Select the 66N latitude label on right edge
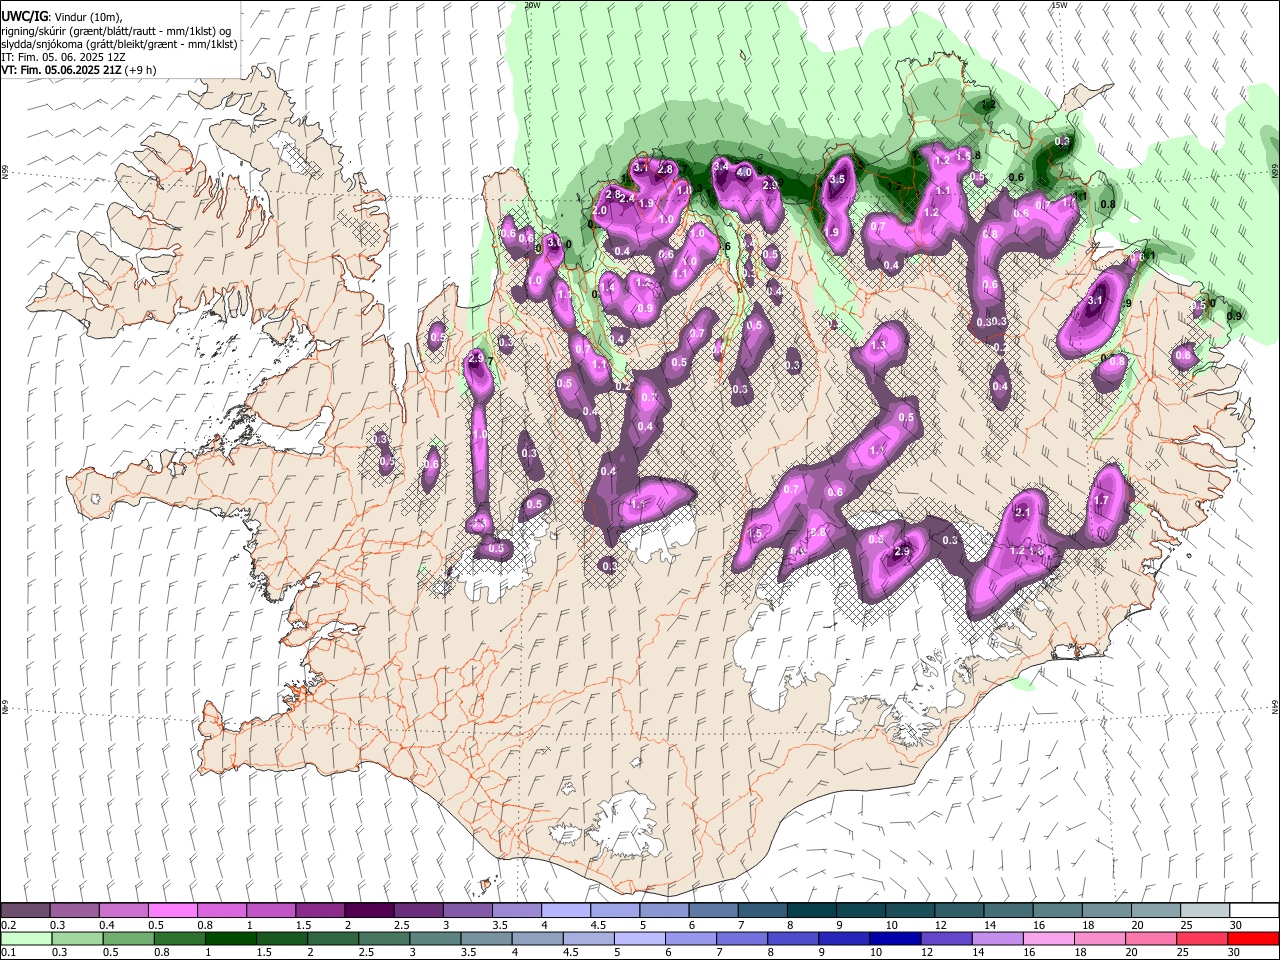Image resolution: width=1280 pixels, height=960 pixels. point(1275,169)
